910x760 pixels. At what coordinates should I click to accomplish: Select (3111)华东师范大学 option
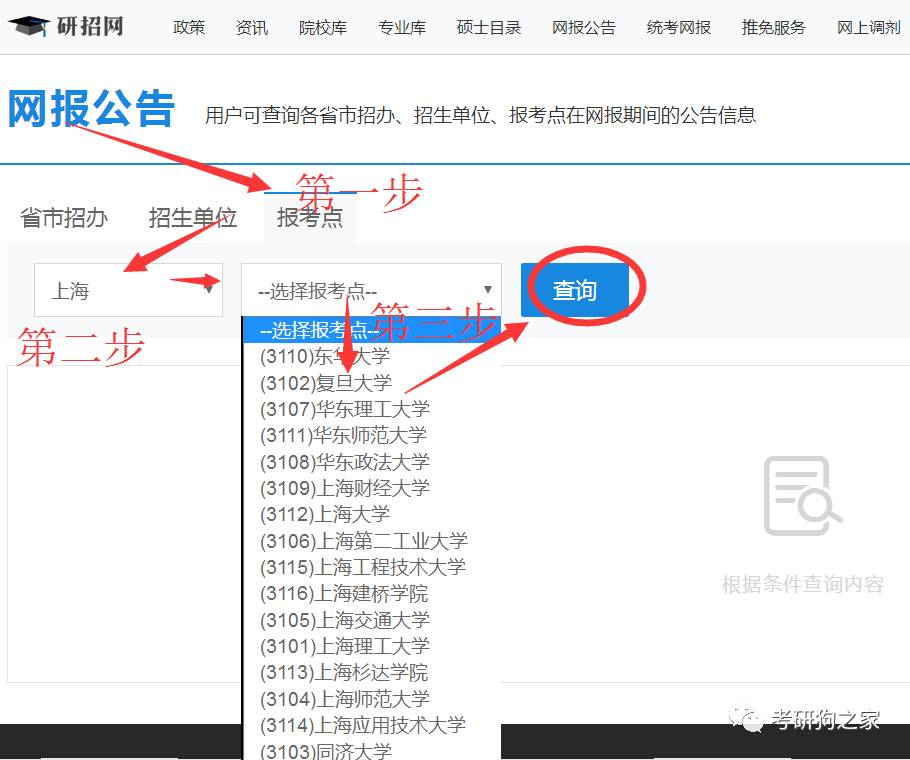click(x=371, y=435)
